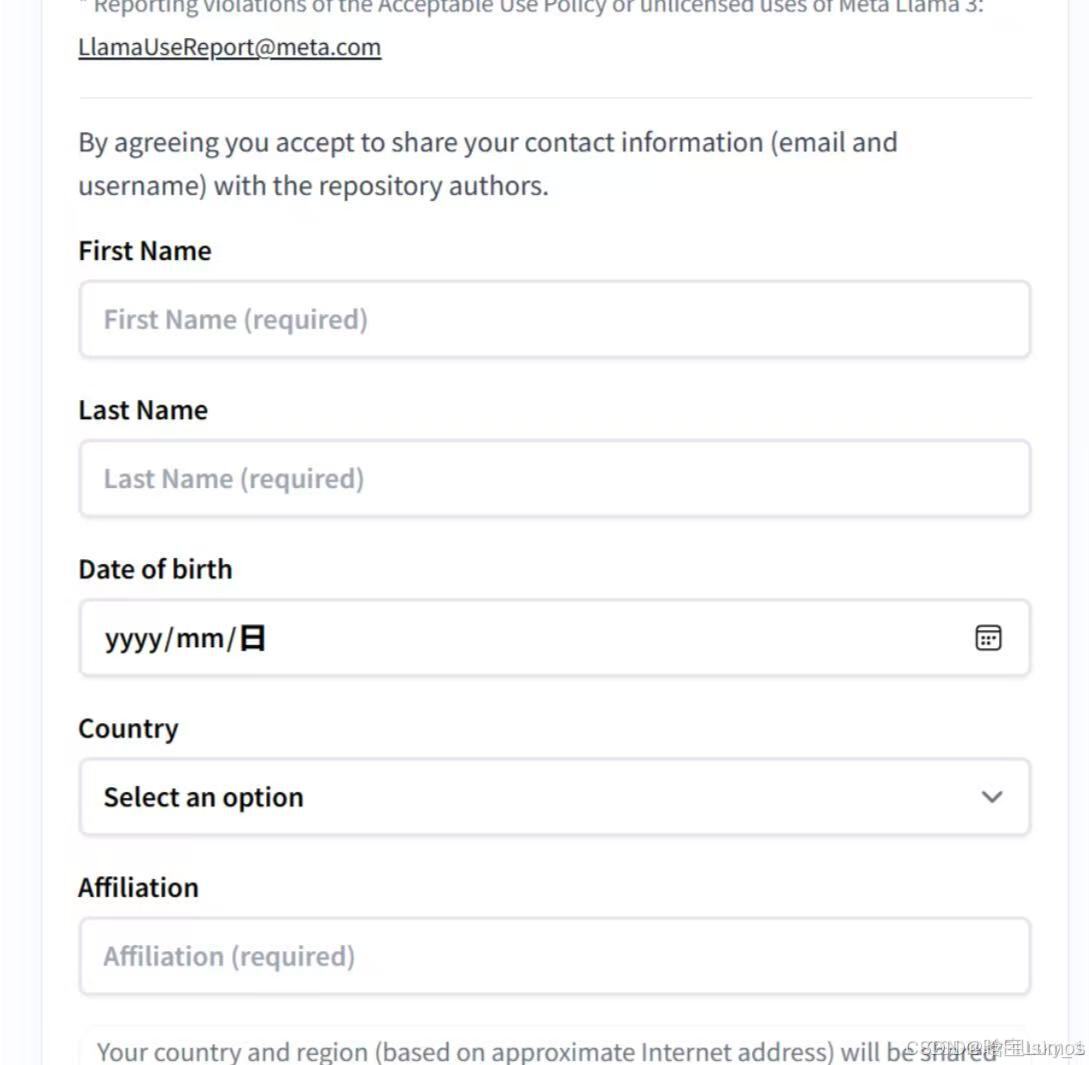This screenshot has height=1065, width=1089.
Task: Click the "Affiliation" field label
Action: (138, 887)
